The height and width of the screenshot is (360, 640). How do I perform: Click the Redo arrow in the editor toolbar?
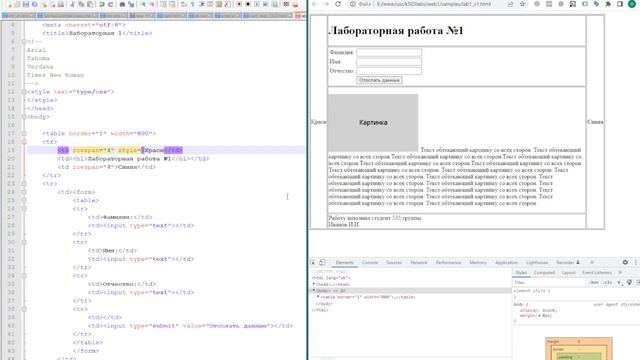[x=110, y=4]
